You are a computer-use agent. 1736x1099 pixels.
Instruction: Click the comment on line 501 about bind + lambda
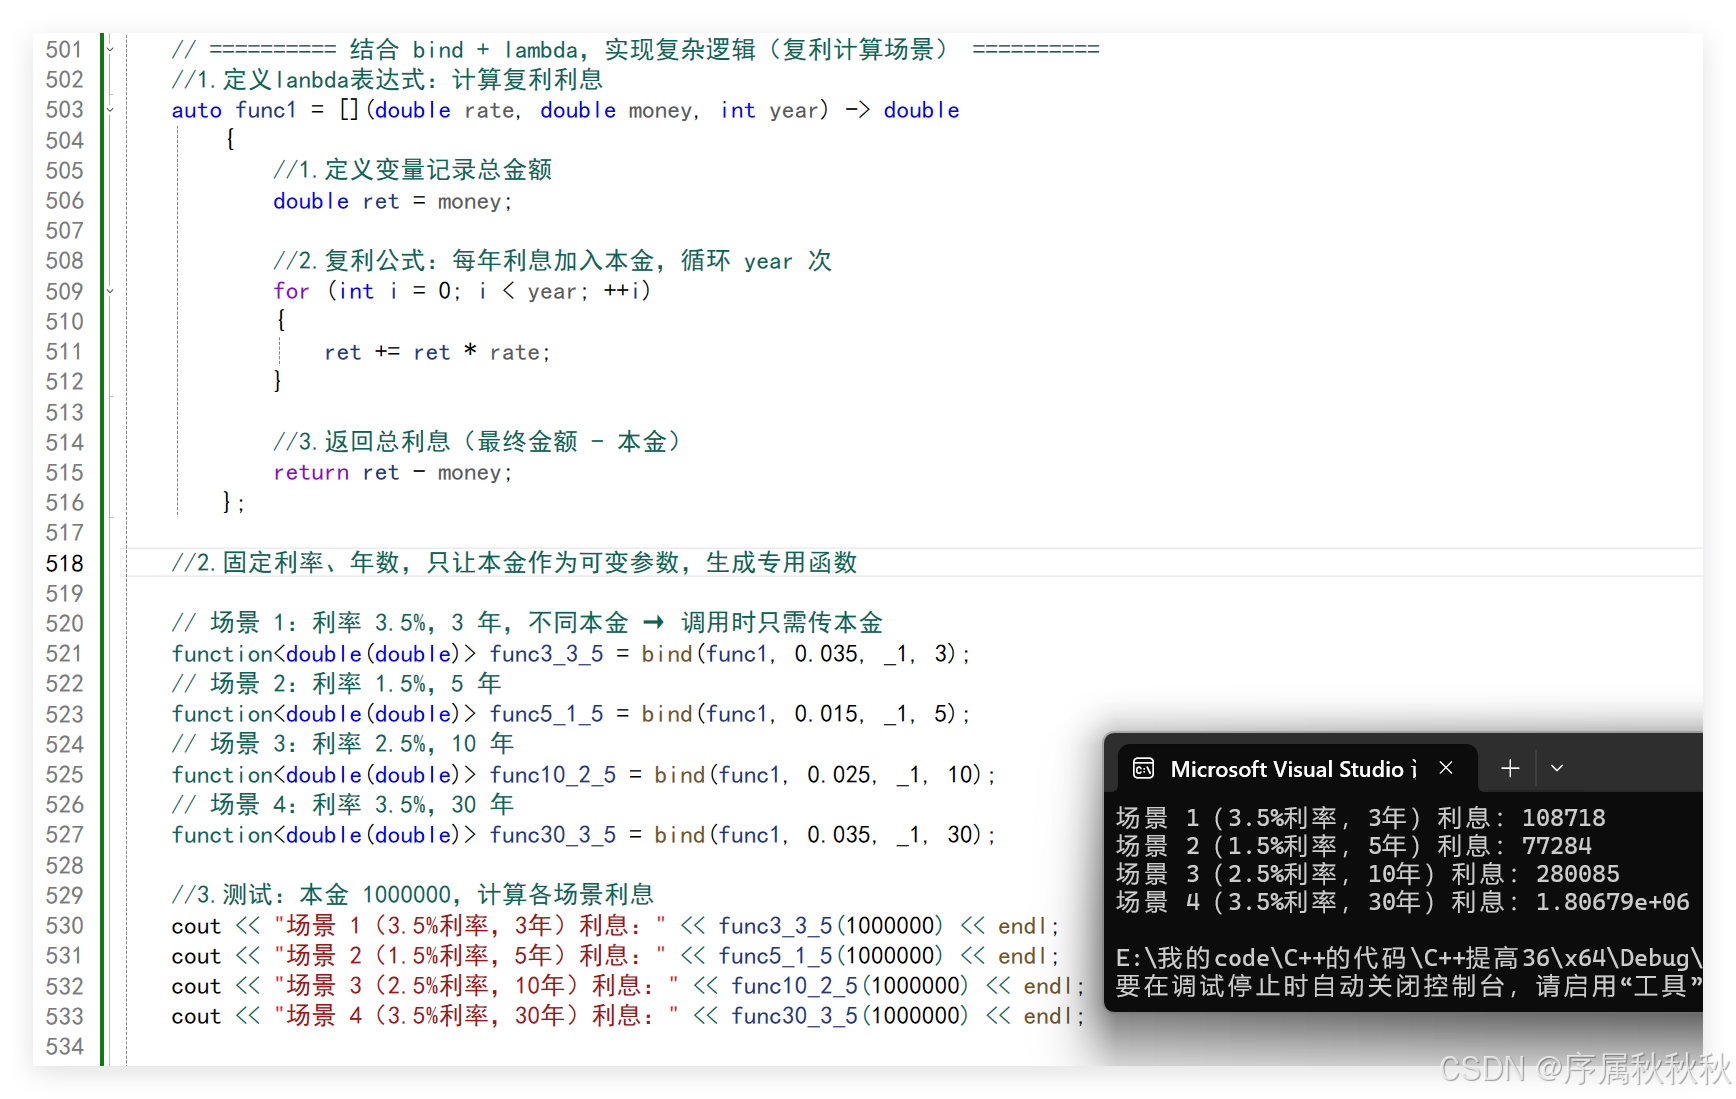point(635,49)
